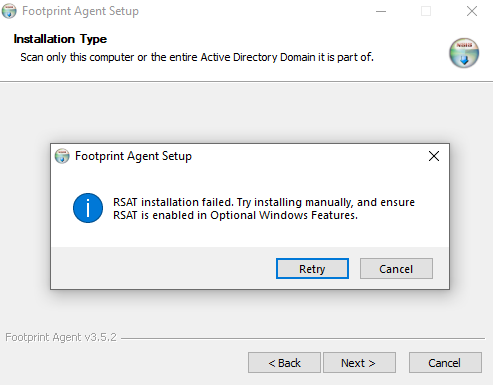The image size is (493, 385).
Task: Close the inner Footprint Agent Setup dialog
Action: point(434,156)
